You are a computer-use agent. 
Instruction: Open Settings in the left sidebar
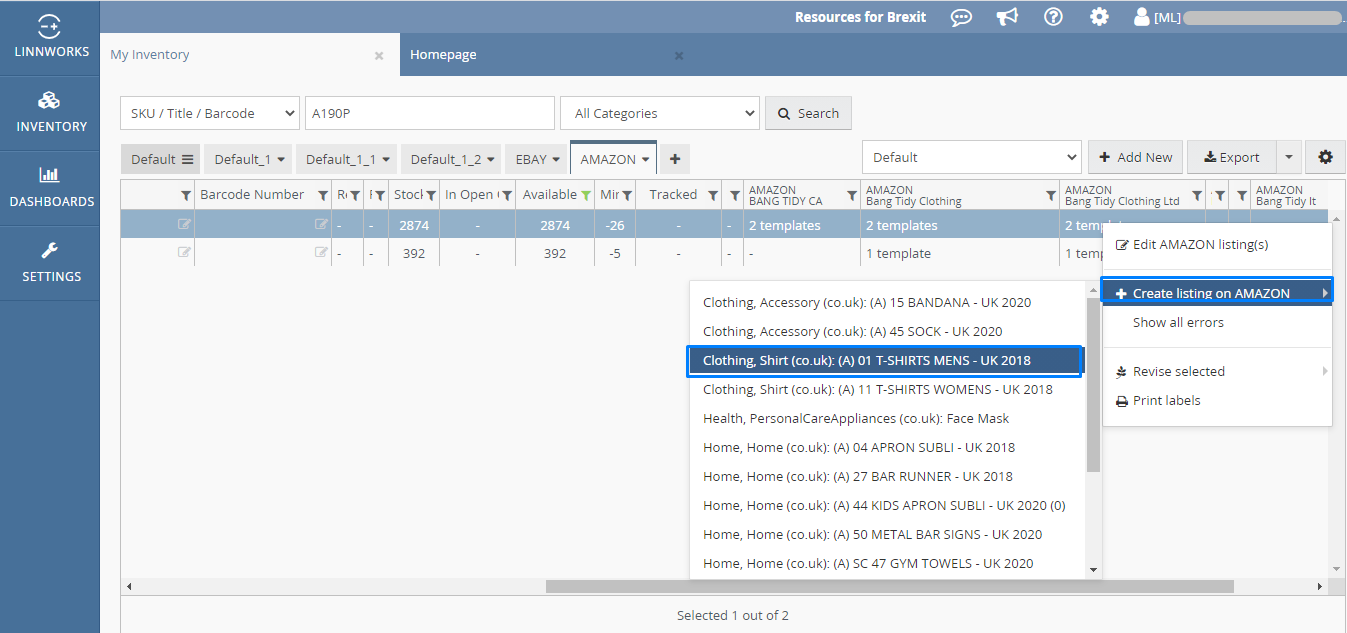tap(50, 262)
